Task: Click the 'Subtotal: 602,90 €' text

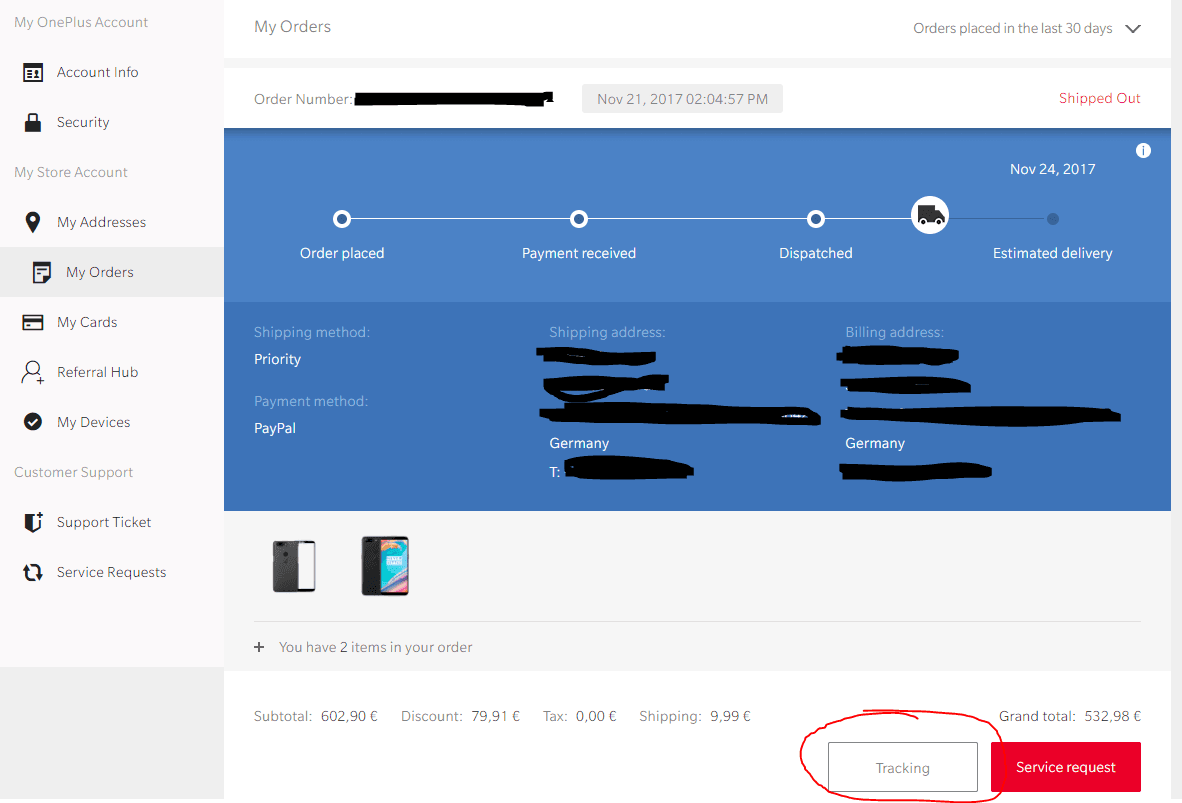Action: click(x=316, y=716)
